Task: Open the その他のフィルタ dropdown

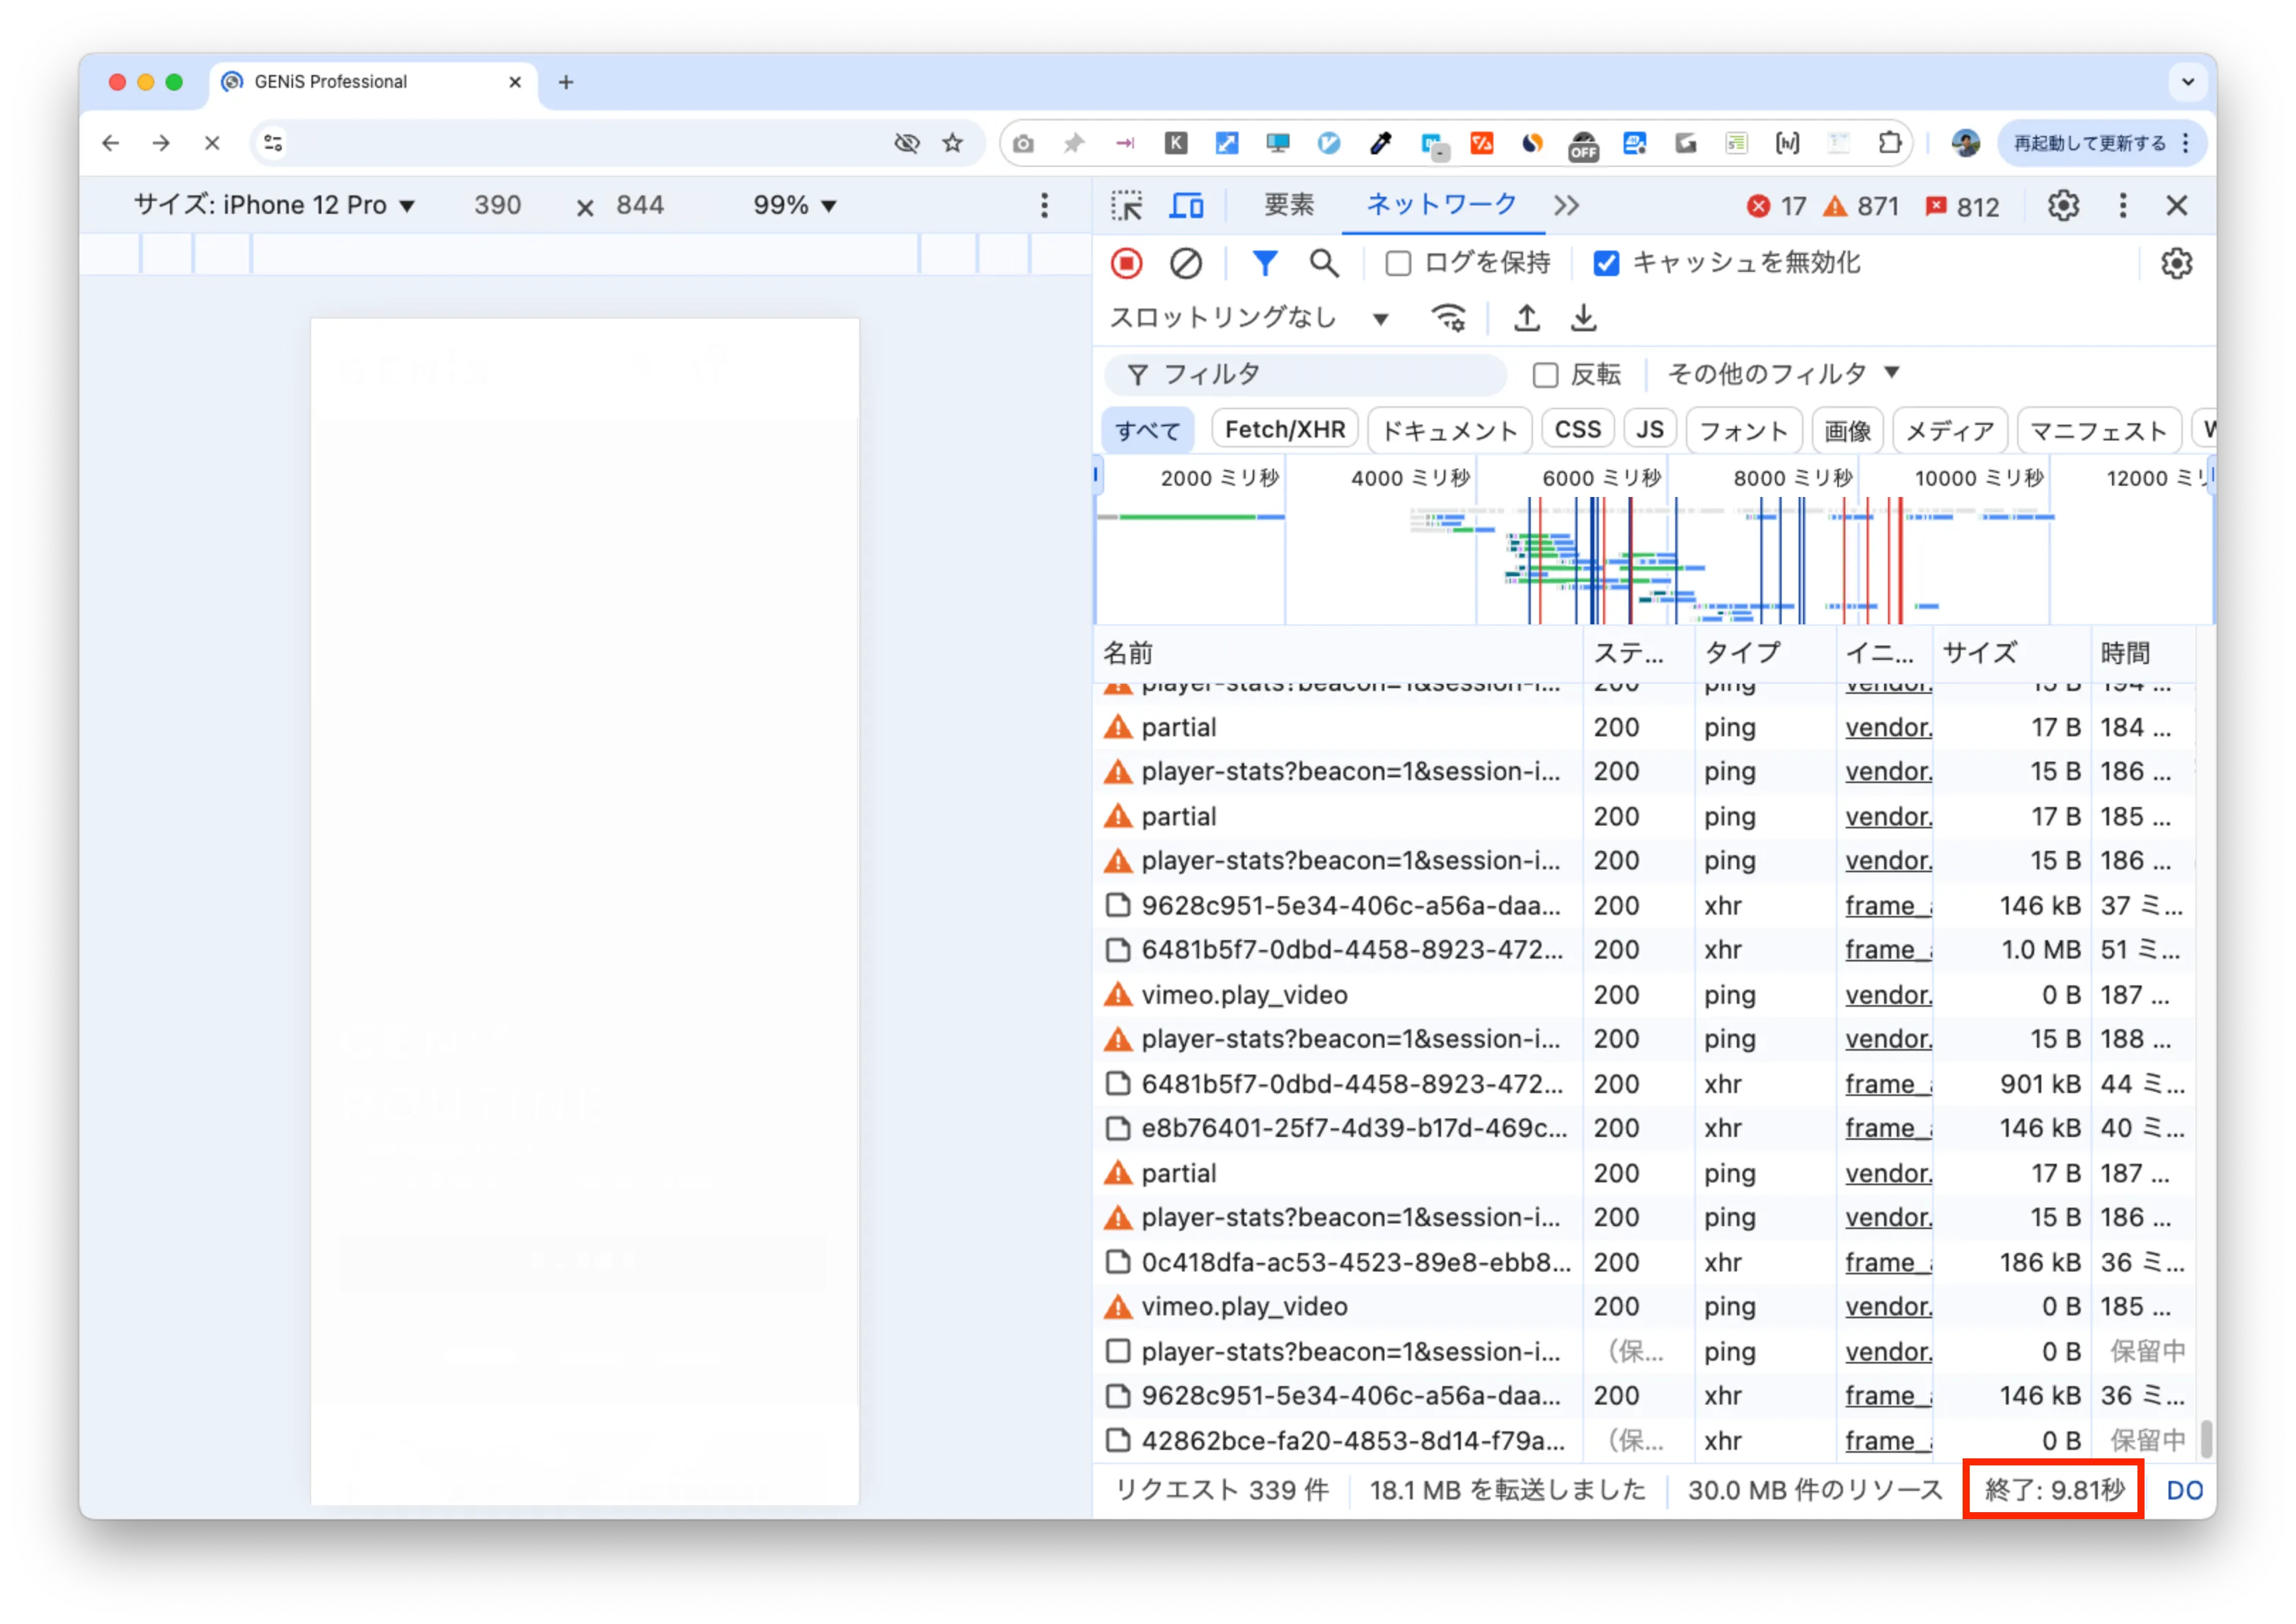Action: 1783,374
